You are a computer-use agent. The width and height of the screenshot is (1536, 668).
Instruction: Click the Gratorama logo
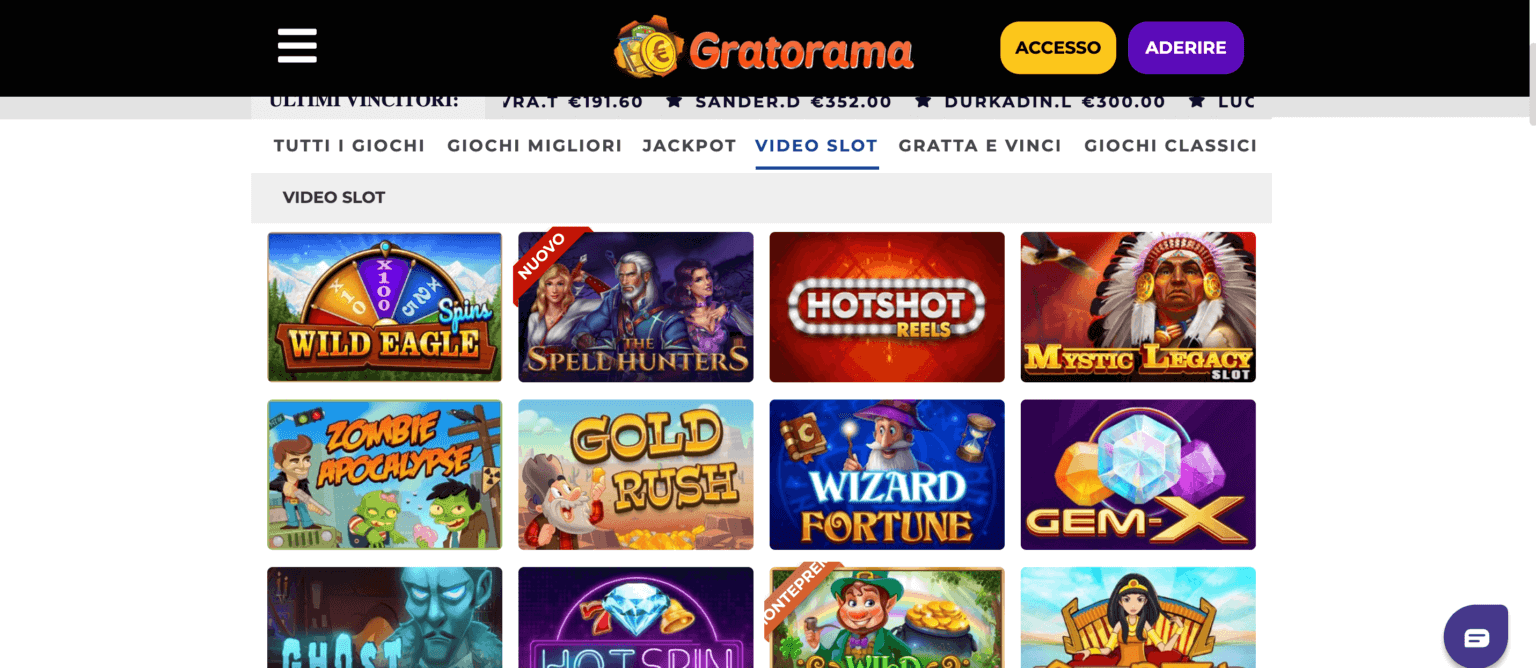coord(764,47)
